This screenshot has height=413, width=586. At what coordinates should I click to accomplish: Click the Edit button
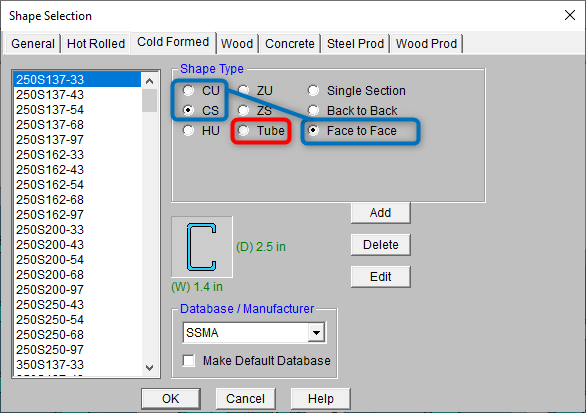pyautogui.click(x=380, y=277)
